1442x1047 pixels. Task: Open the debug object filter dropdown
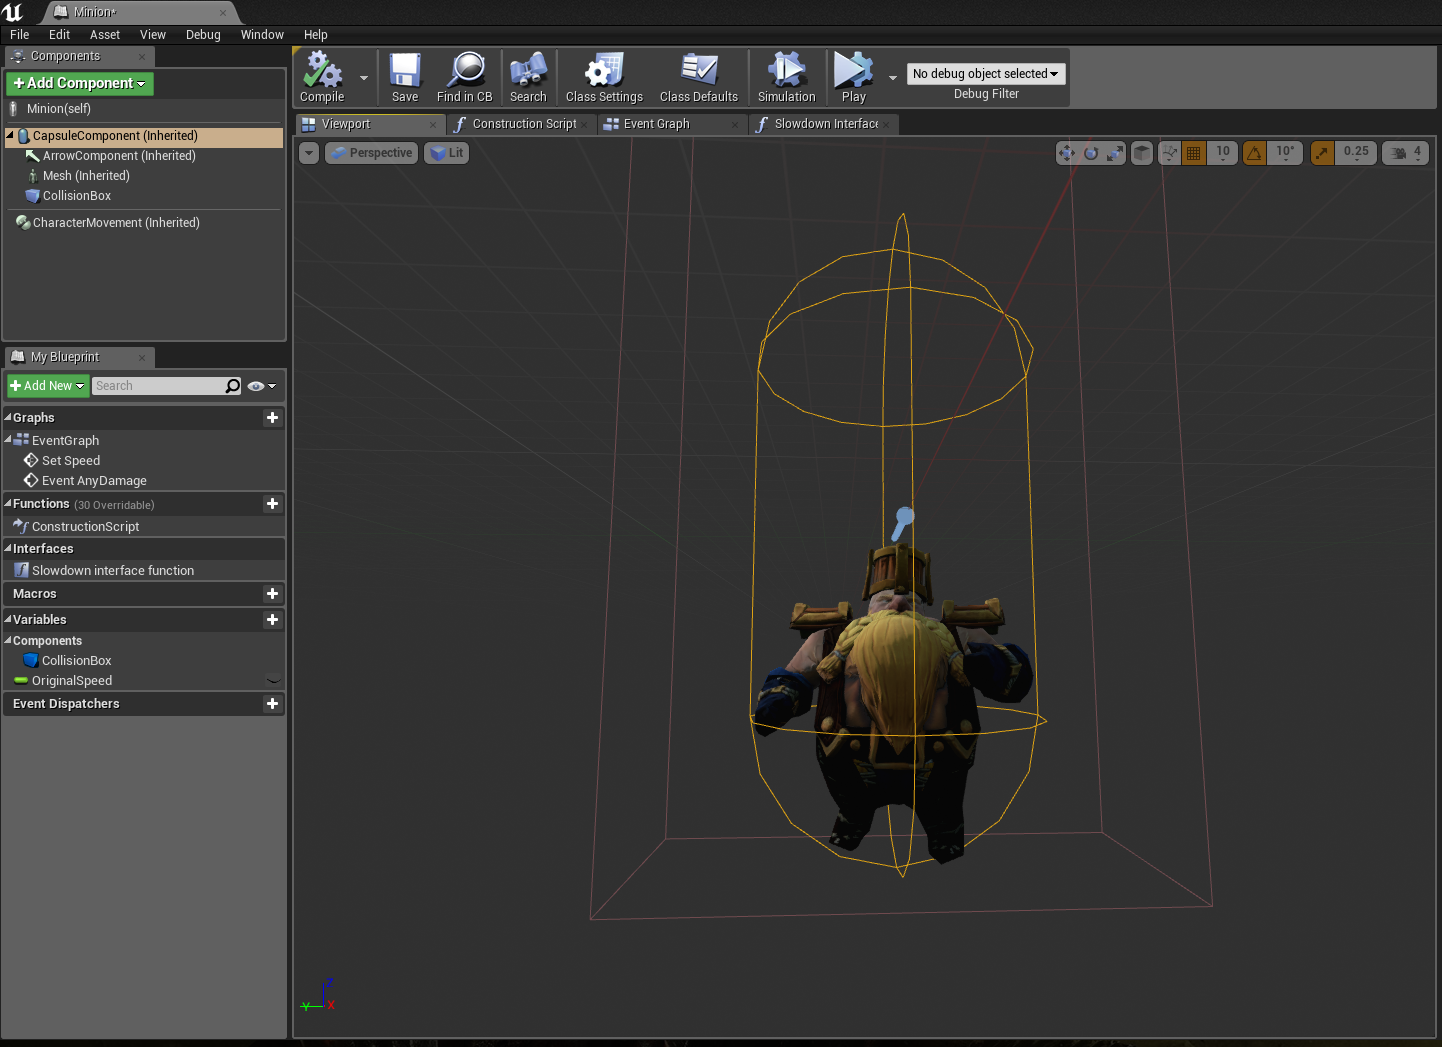[986, 74]
